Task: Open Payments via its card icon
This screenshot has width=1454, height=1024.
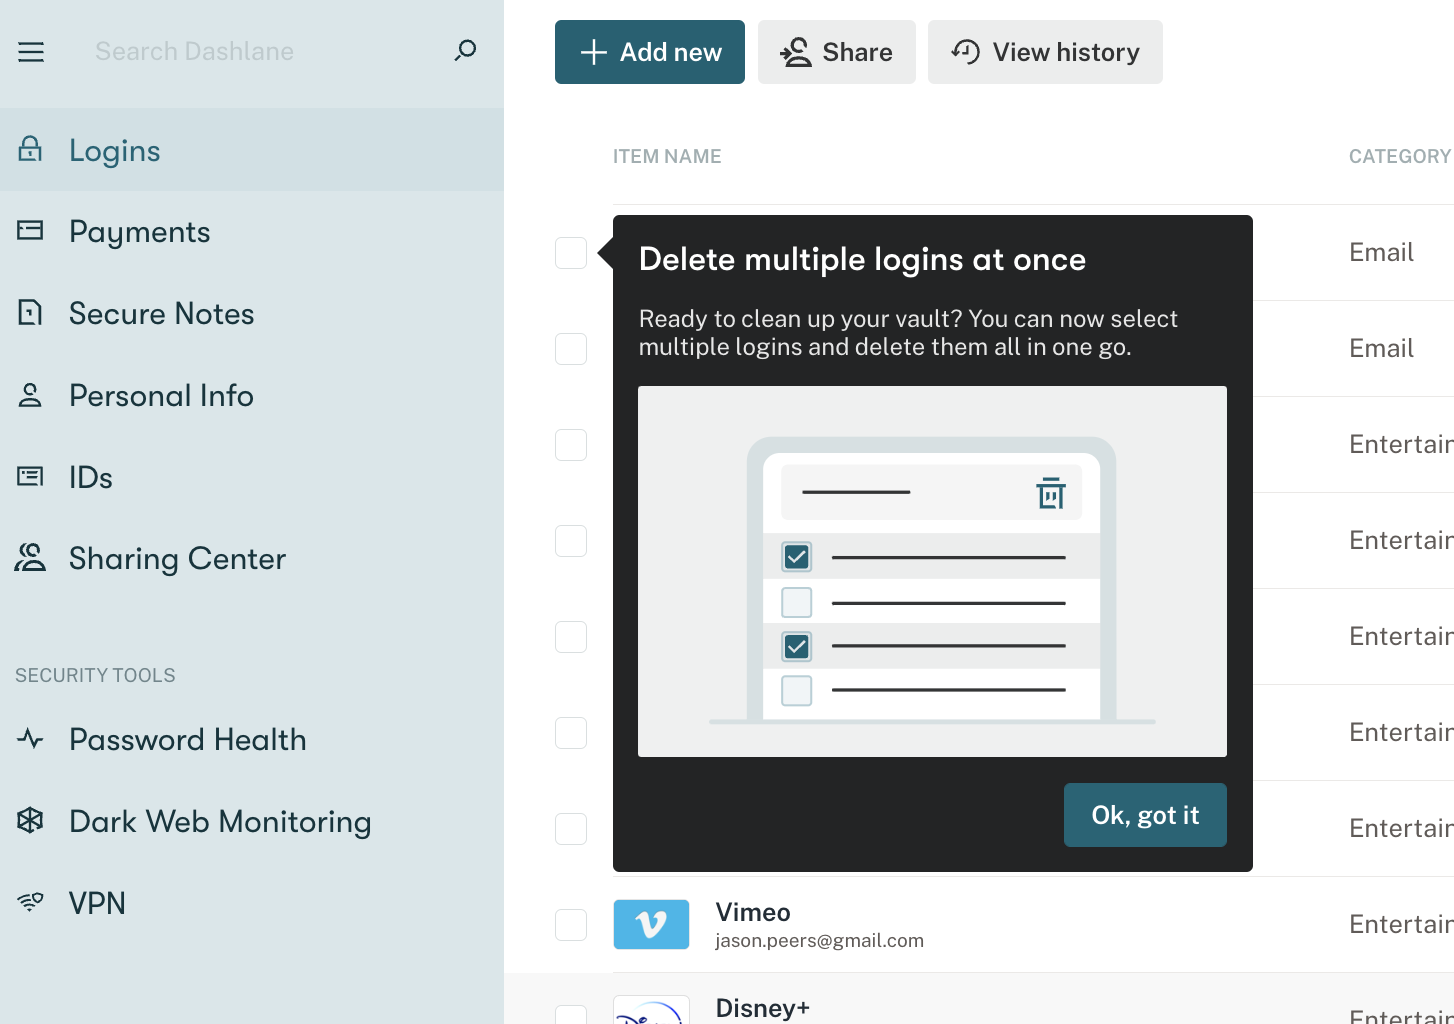Action: 30,231
